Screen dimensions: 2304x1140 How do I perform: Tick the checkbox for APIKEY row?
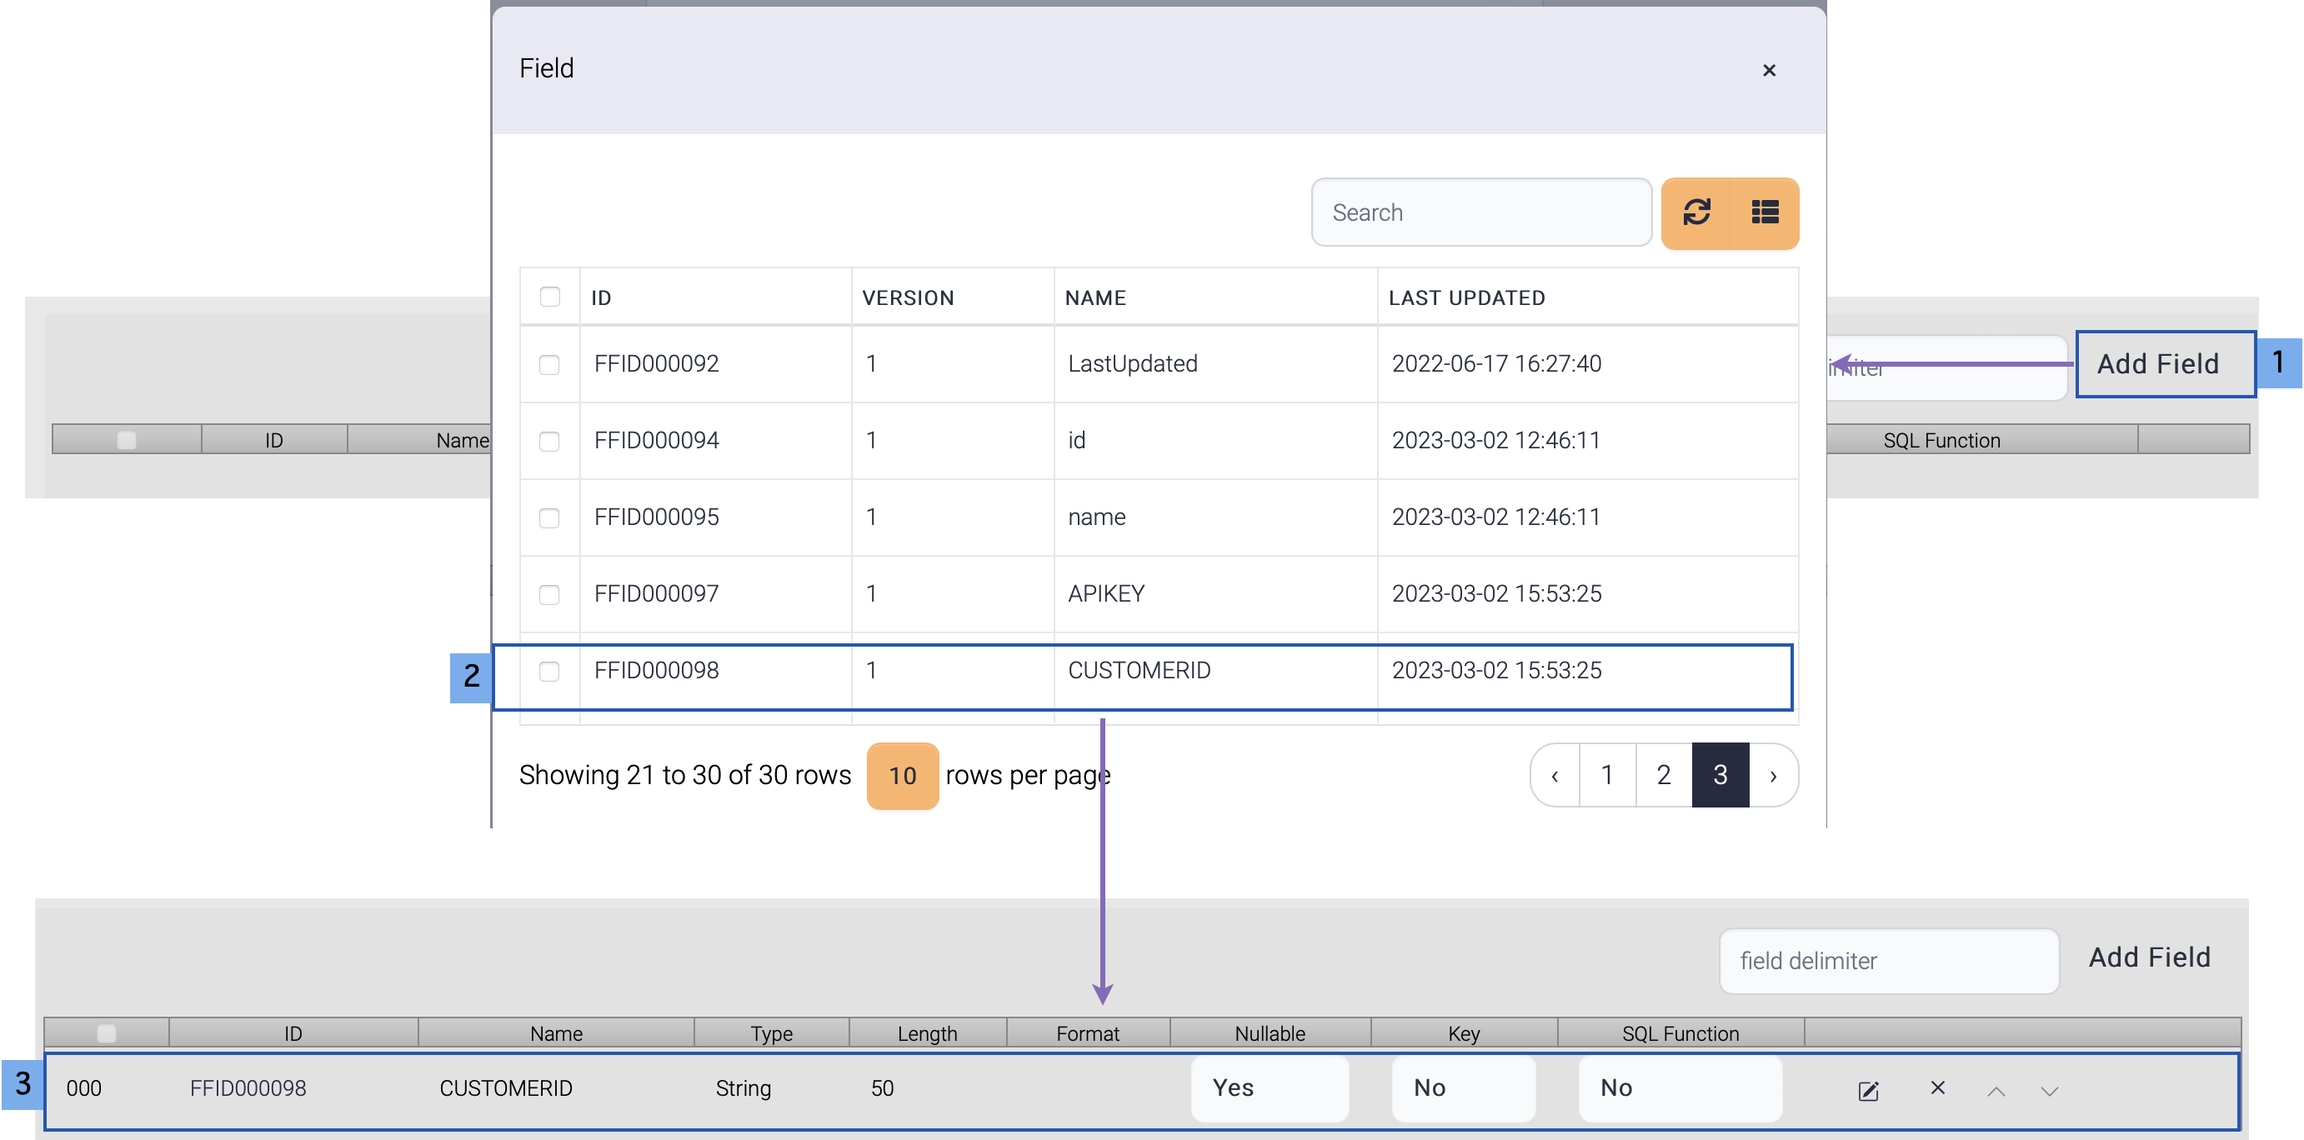(549, 595)
